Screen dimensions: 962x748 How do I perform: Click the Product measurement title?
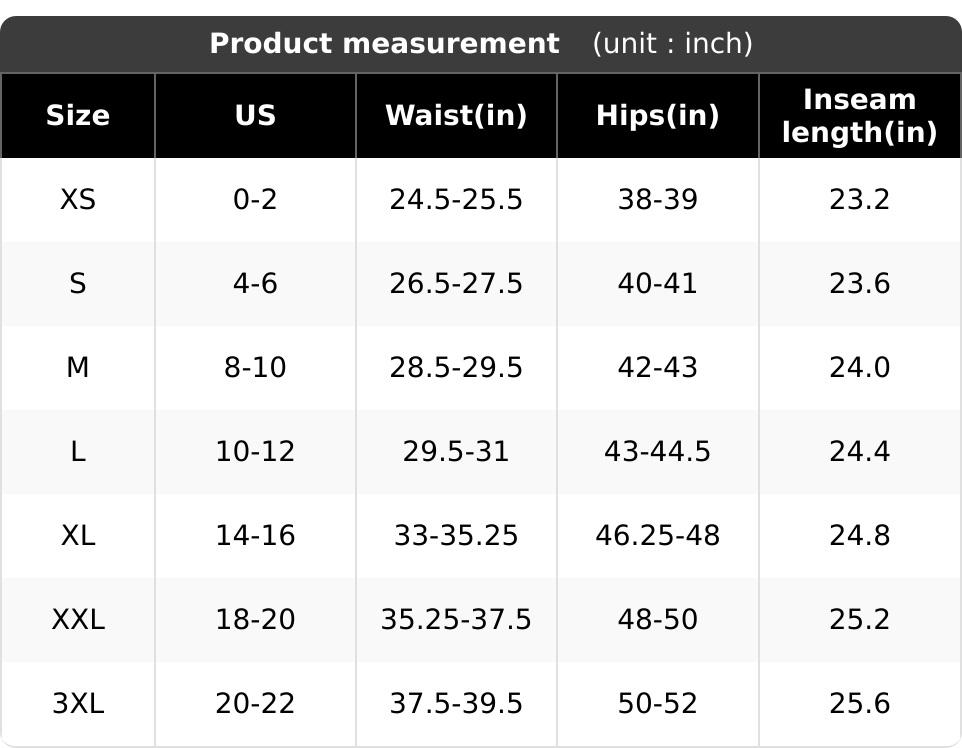[385, 44]
